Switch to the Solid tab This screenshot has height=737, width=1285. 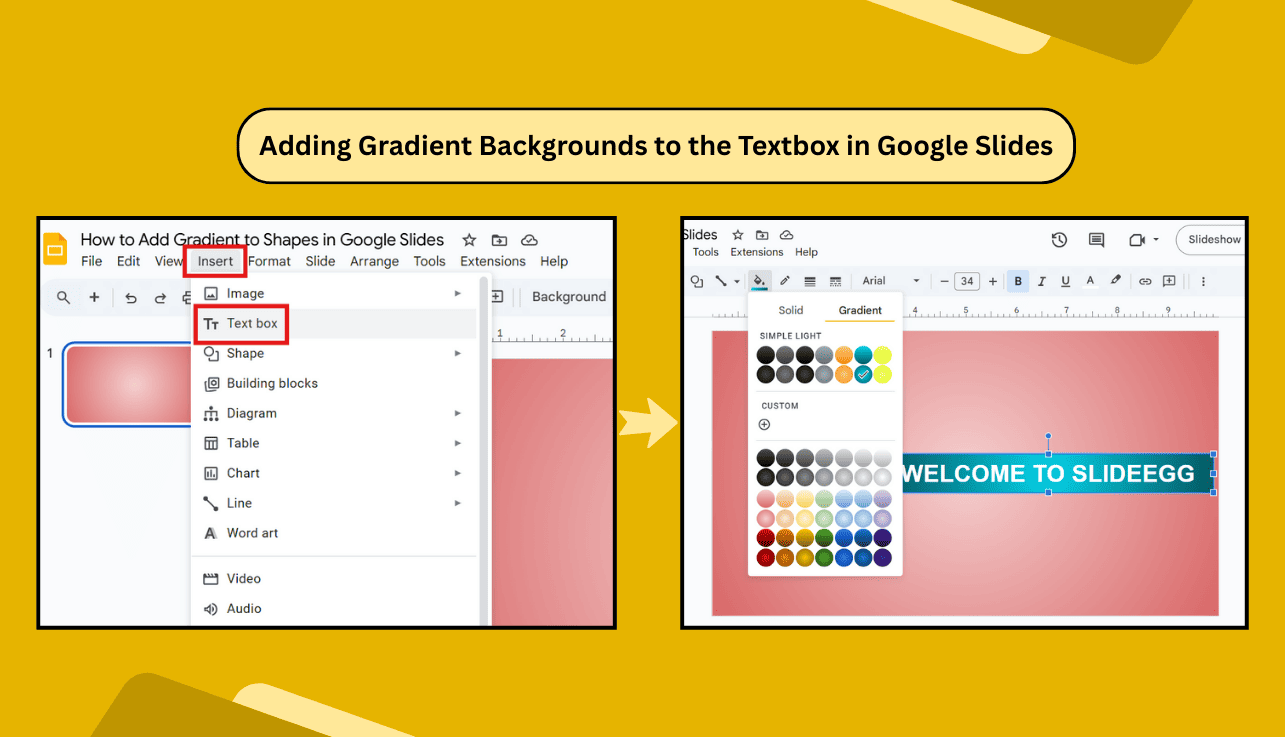tap(790, 310)
